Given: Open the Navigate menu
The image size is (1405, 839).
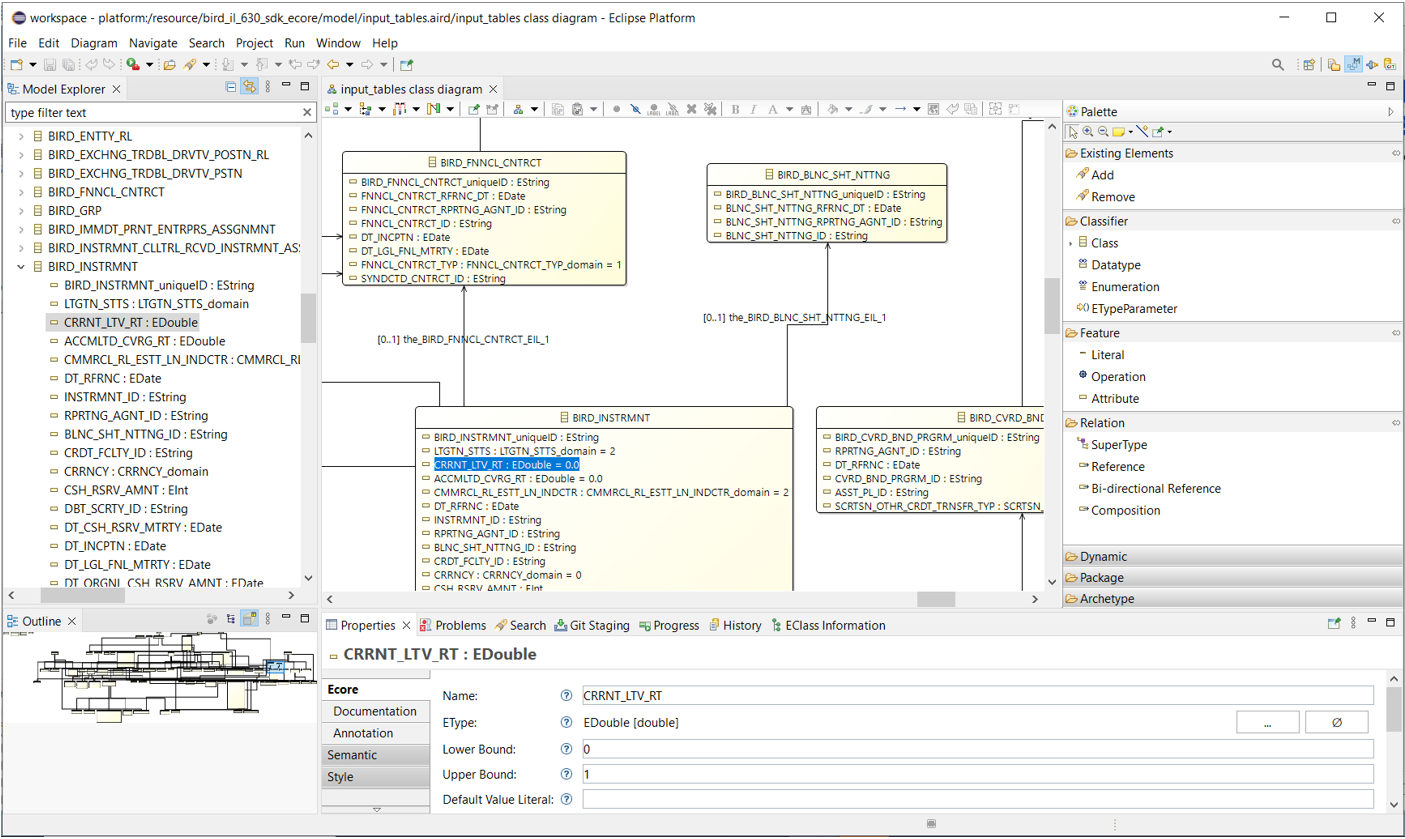Looking at the screenshot, I should (151, 43).
